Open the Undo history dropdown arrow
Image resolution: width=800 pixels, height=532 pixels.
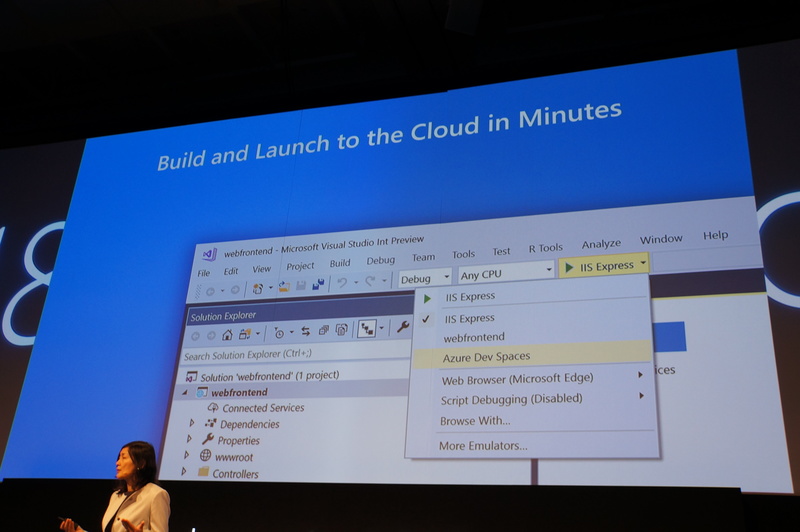point(356,282)
